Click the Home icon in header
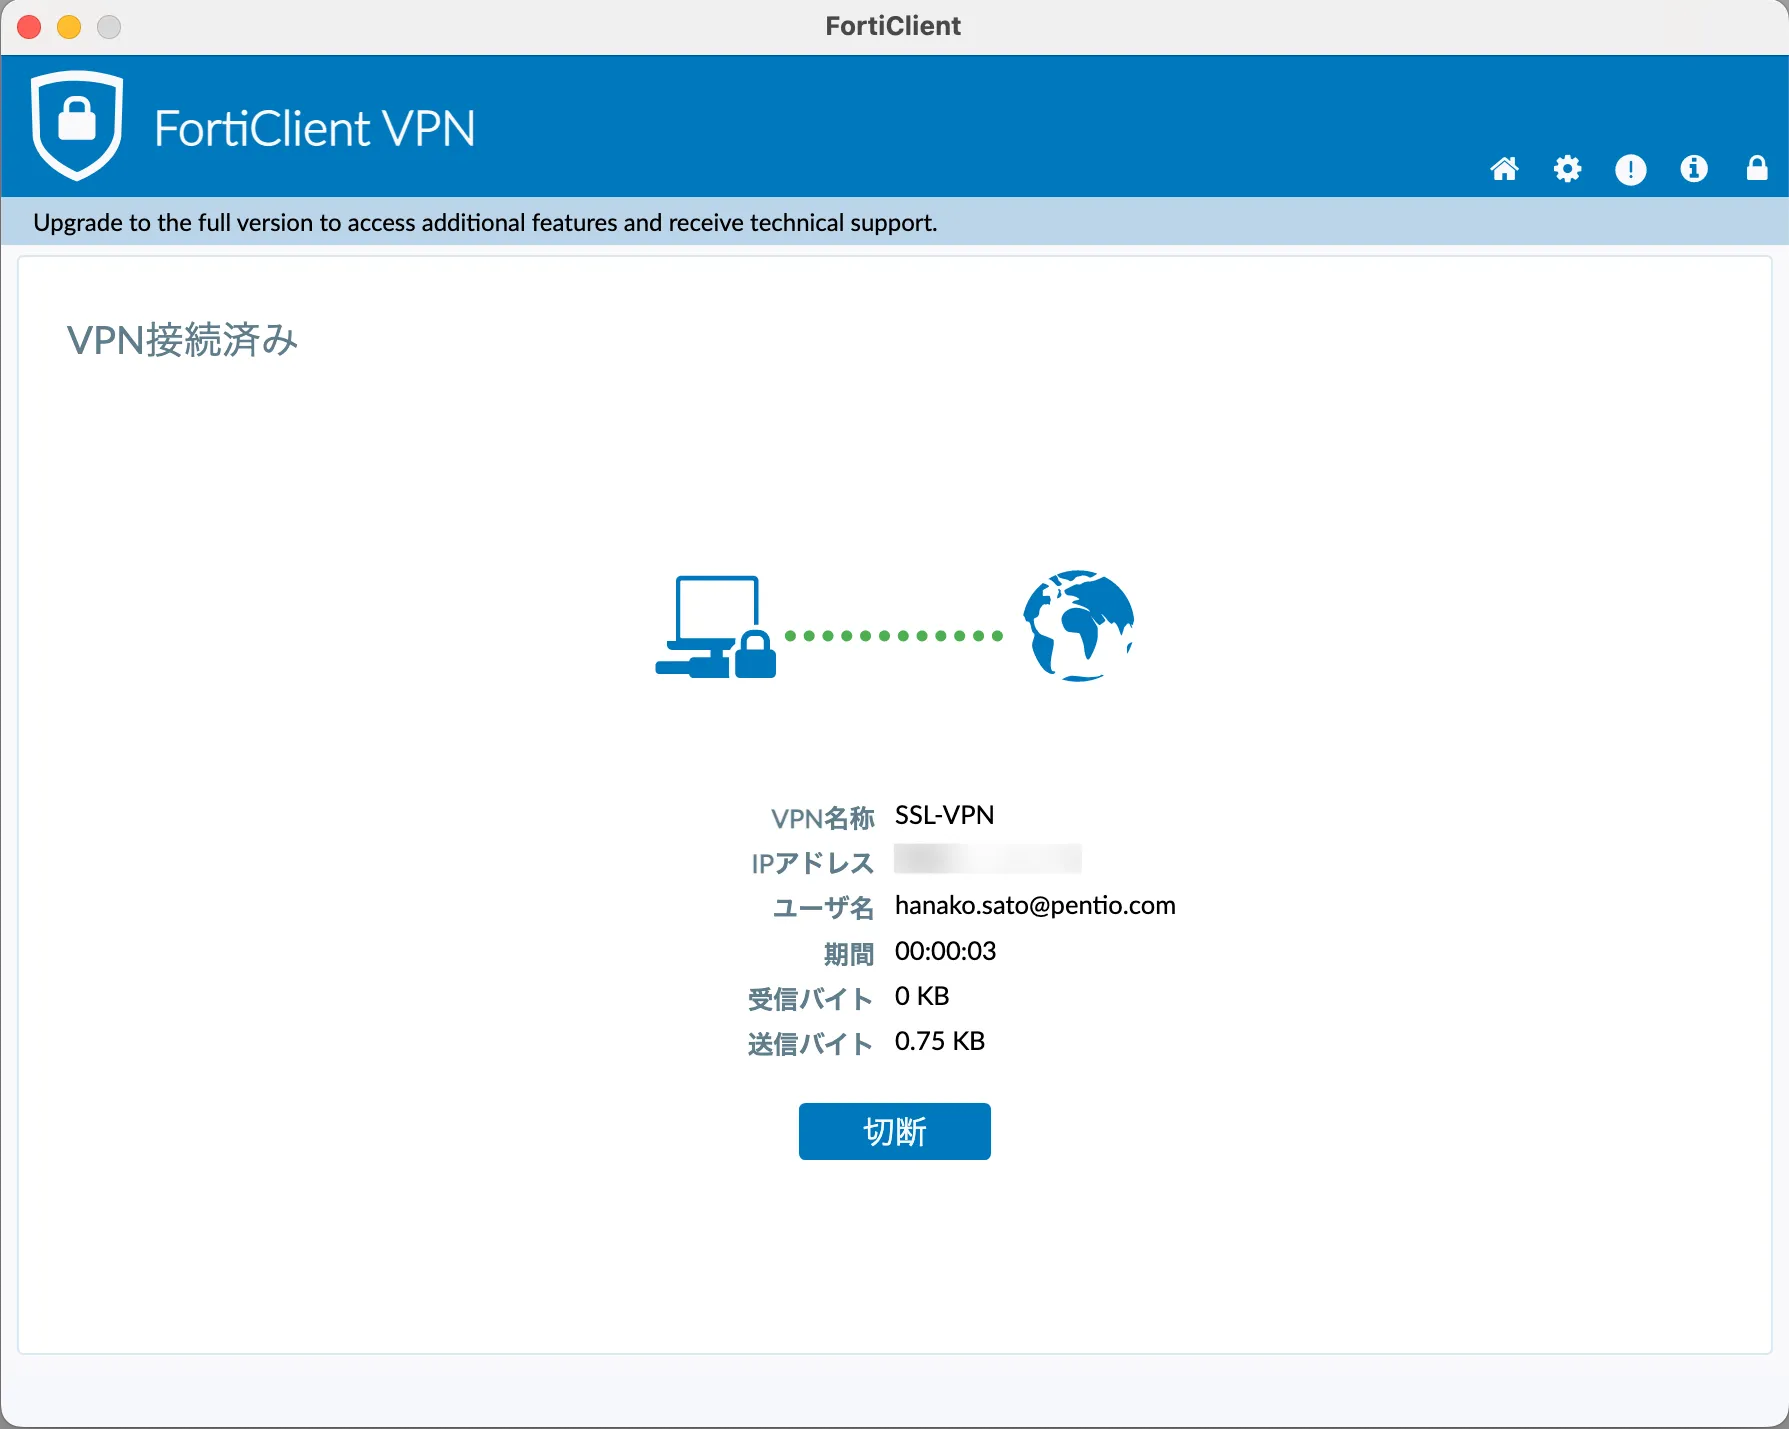 coord(1504,169)
